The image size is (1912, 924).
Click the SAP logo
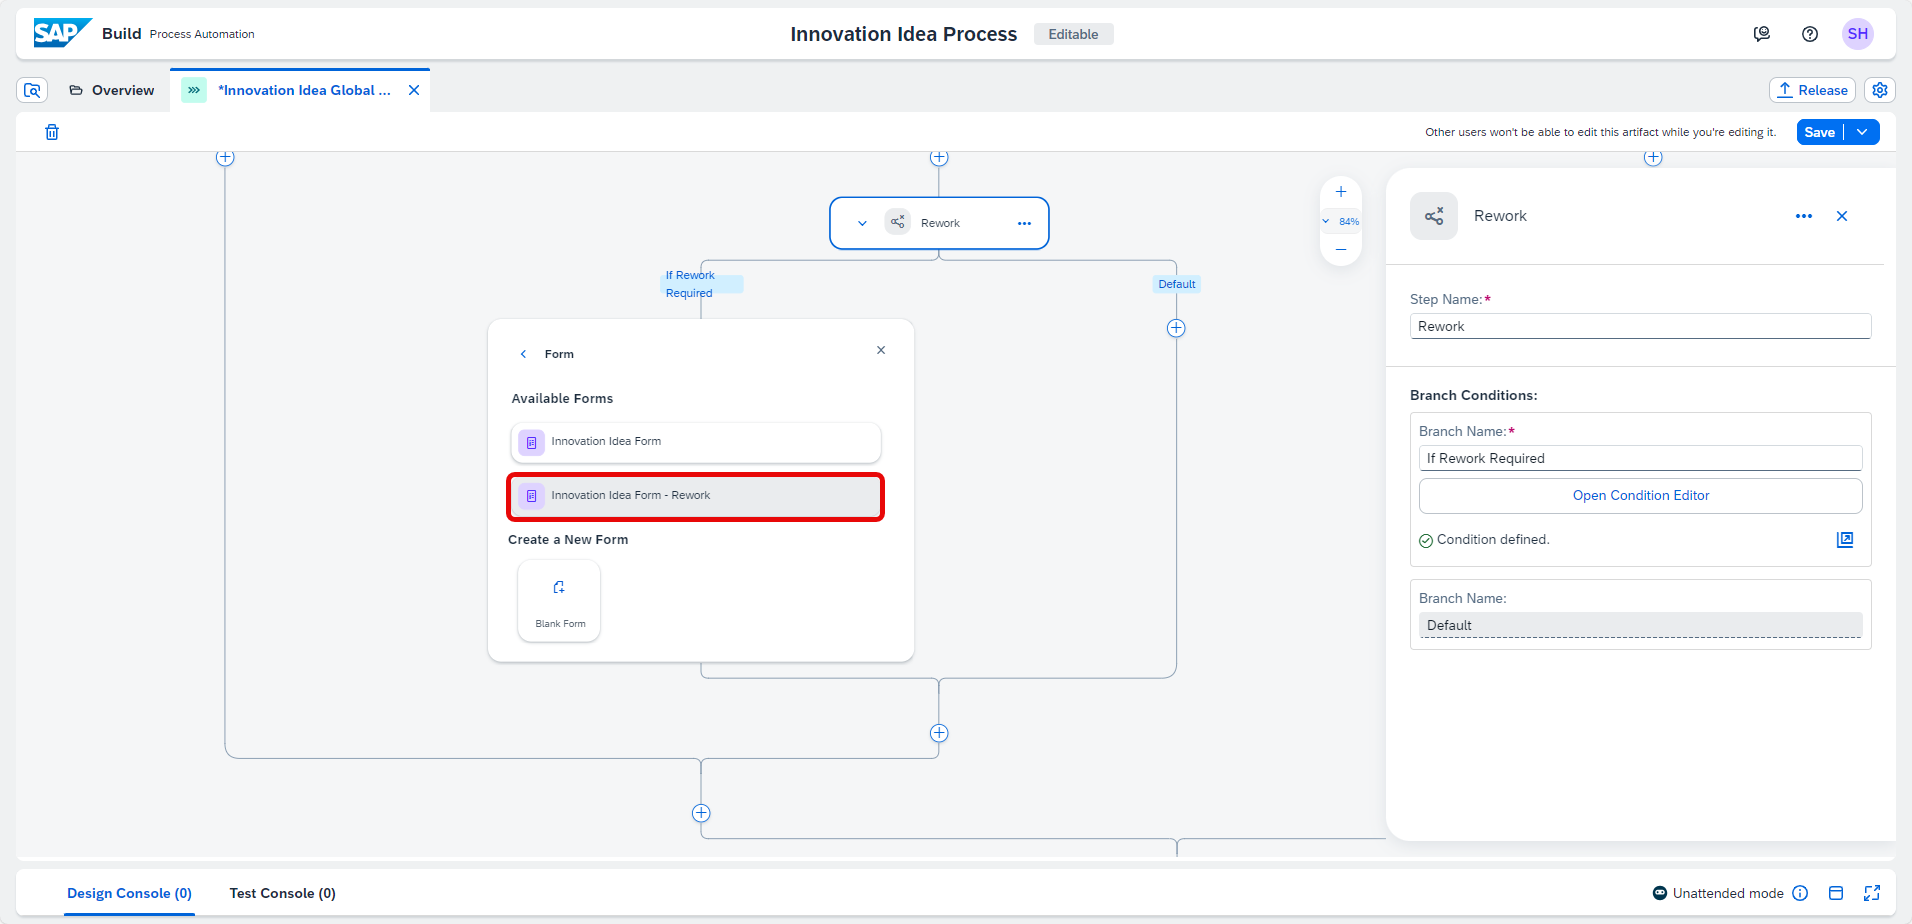coord(62,33)
